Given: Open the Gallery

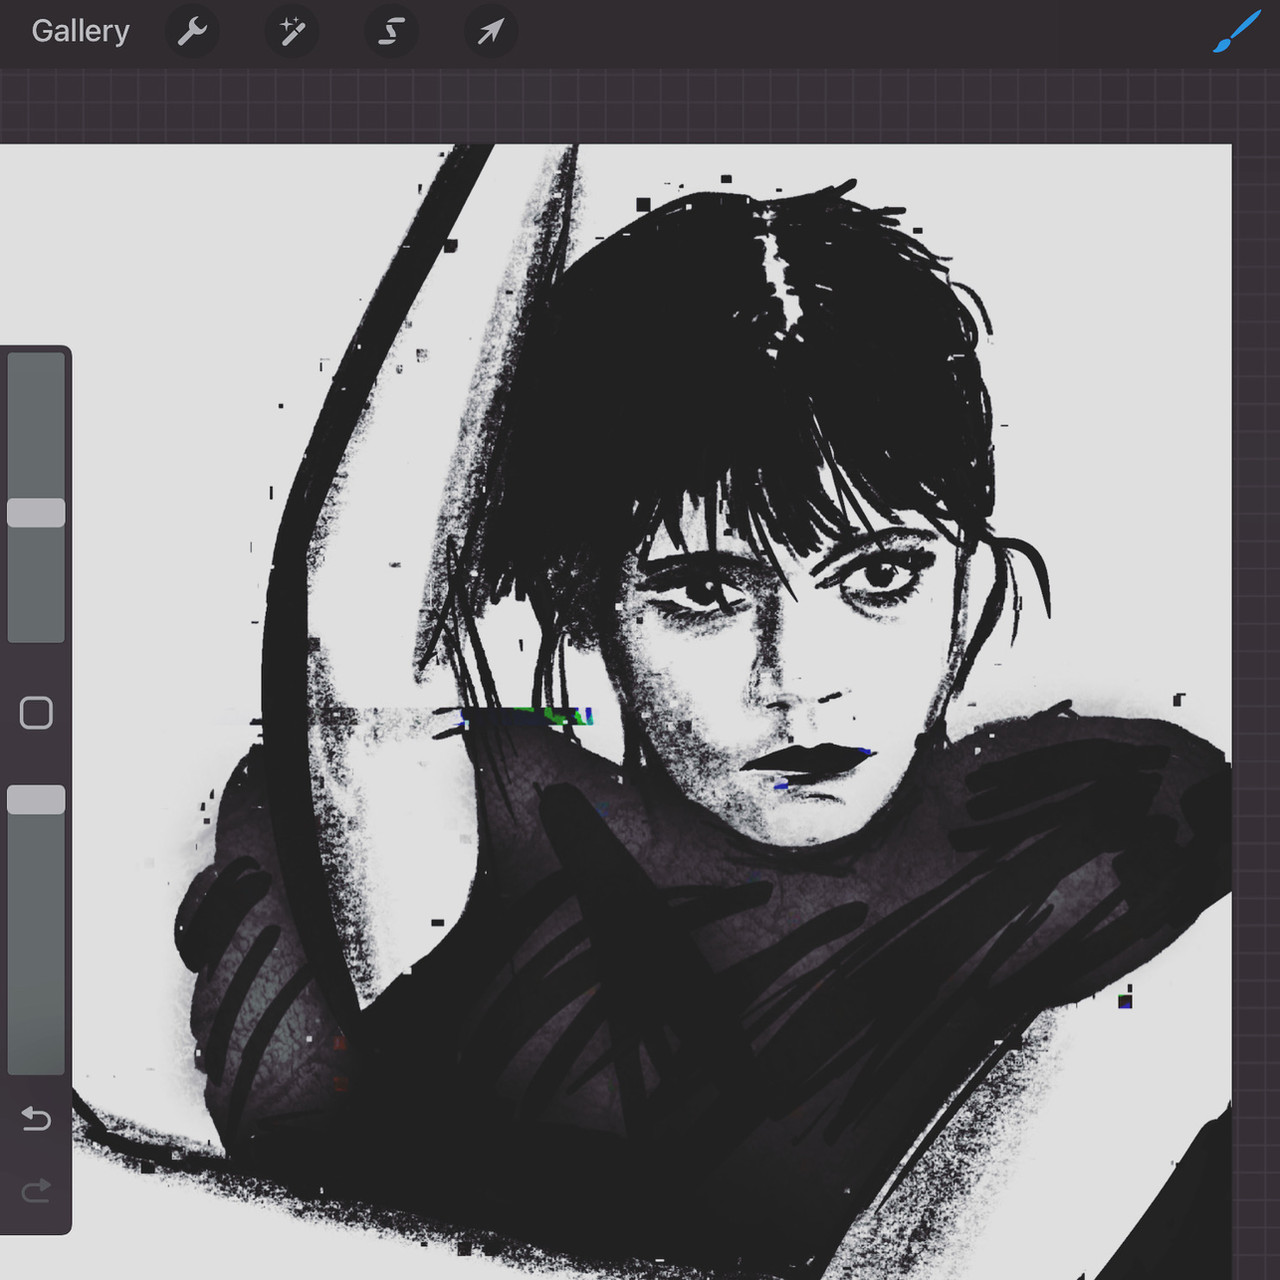Looking at the screenshot, I should pos(80,31).
